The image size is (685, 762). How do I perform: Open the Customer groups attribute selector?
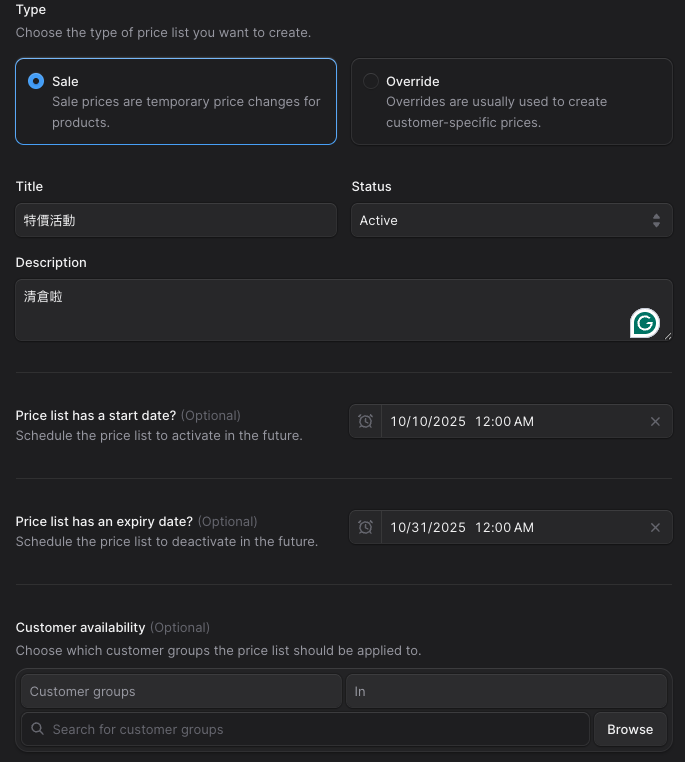tap(181, 691)
